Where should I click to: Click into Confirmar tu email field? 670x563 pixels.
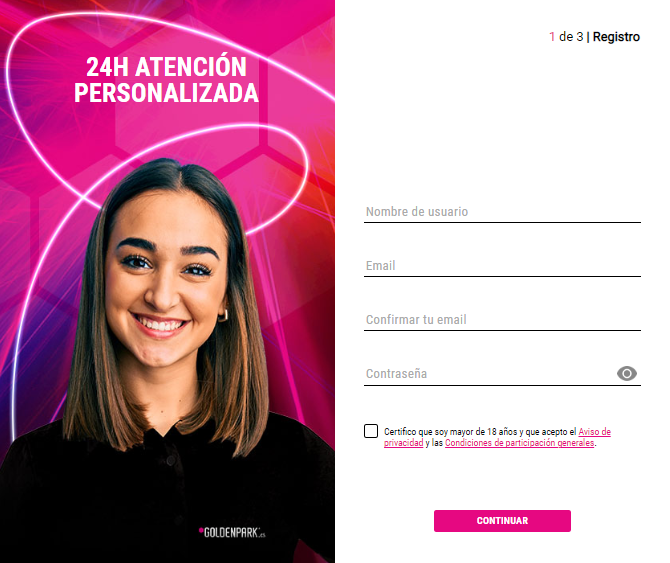click(x=502, y=320)
